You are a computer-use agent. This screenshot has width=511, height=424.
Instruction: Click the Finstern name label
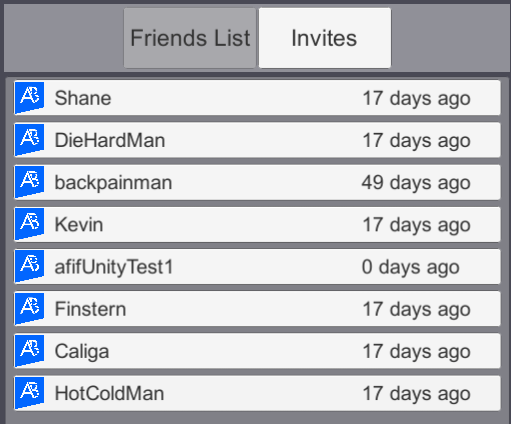(90, 309)
